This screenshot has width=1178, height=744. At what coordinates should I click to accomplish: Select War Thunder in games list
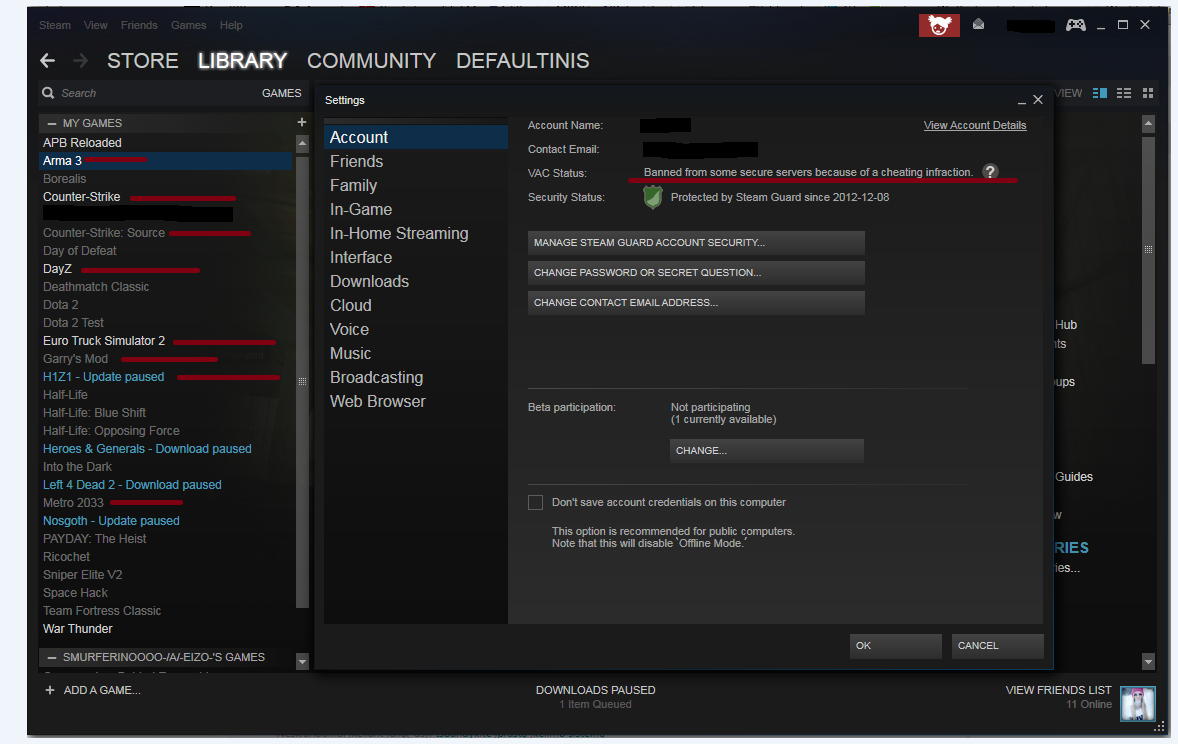(x=77, y=629)
